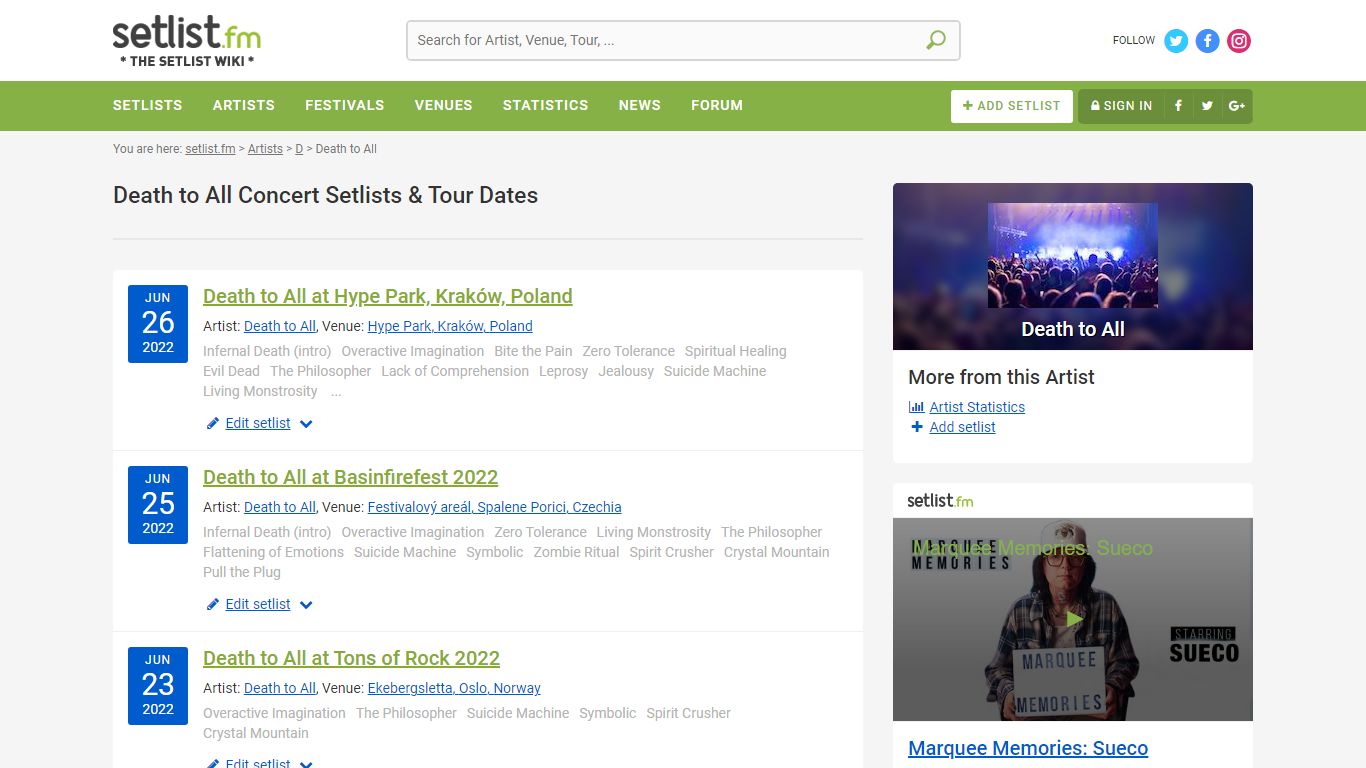
Task: Sign in with Facebook icon
Action: (1178, 106)
